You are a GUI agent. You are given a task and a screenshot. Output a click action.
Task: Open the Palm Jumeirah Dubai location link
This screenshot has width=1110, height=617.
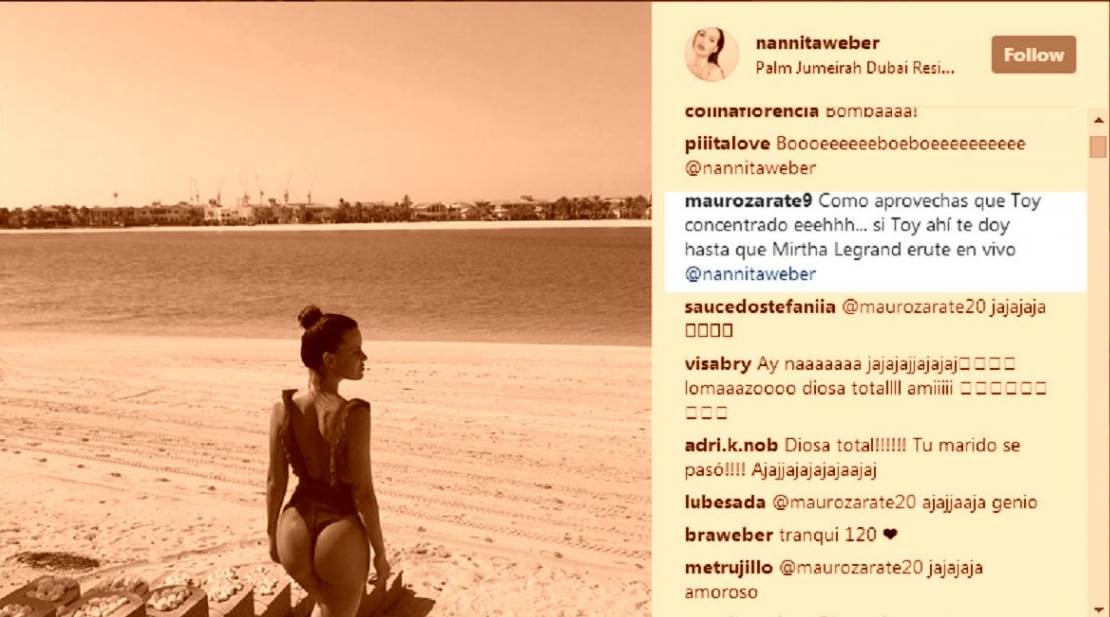pos(855,68)
